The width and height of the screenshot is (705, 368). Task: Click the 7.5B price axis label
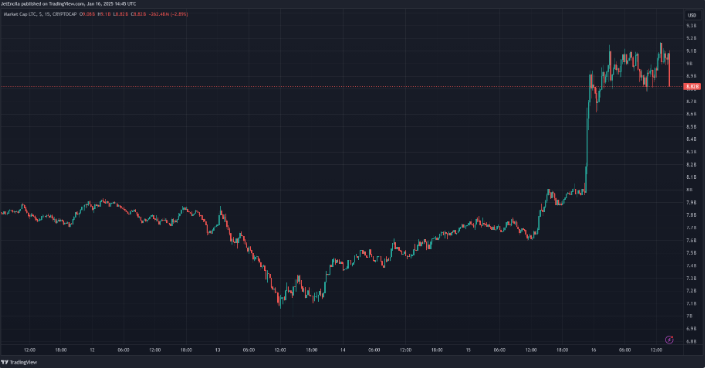pos(692,253)
